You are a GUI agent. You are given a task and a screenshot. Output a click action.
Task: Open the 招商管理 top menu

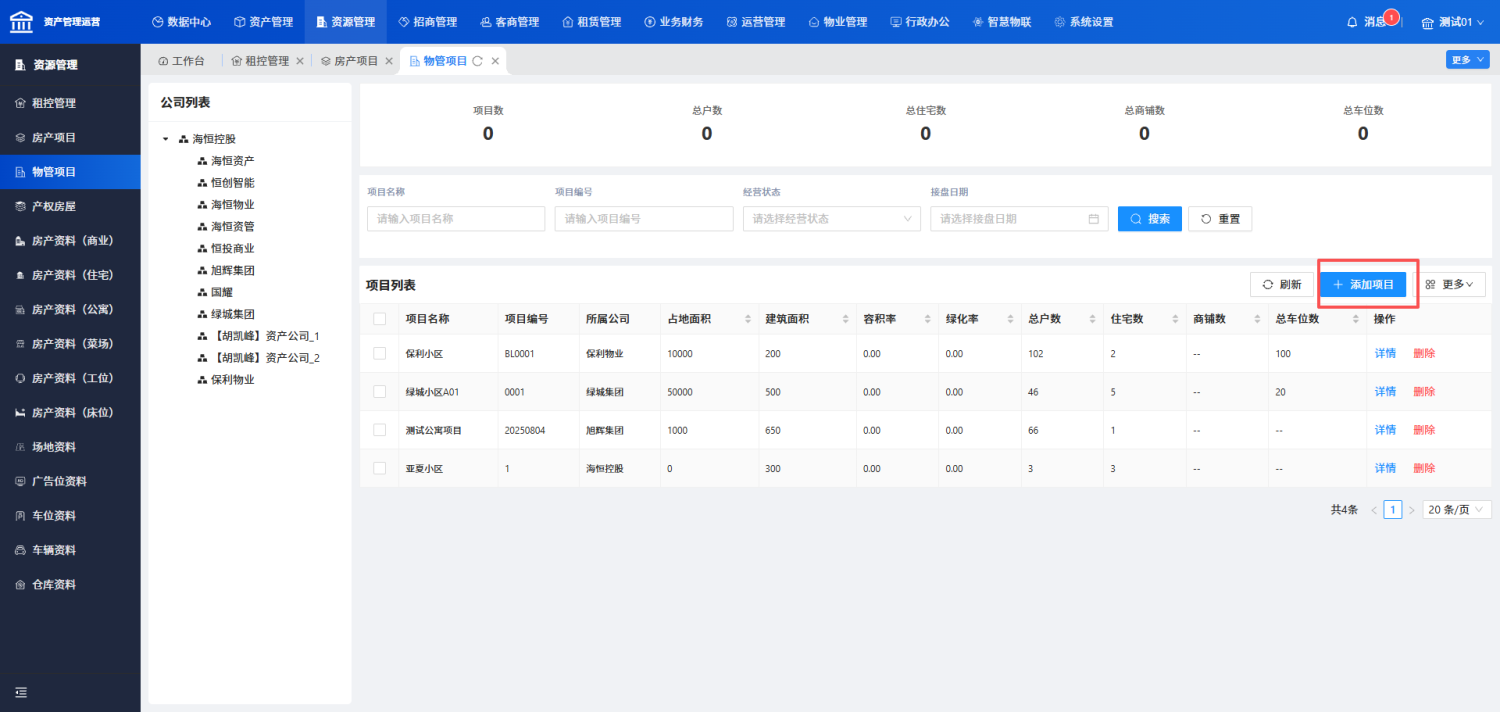coord(428,22)
